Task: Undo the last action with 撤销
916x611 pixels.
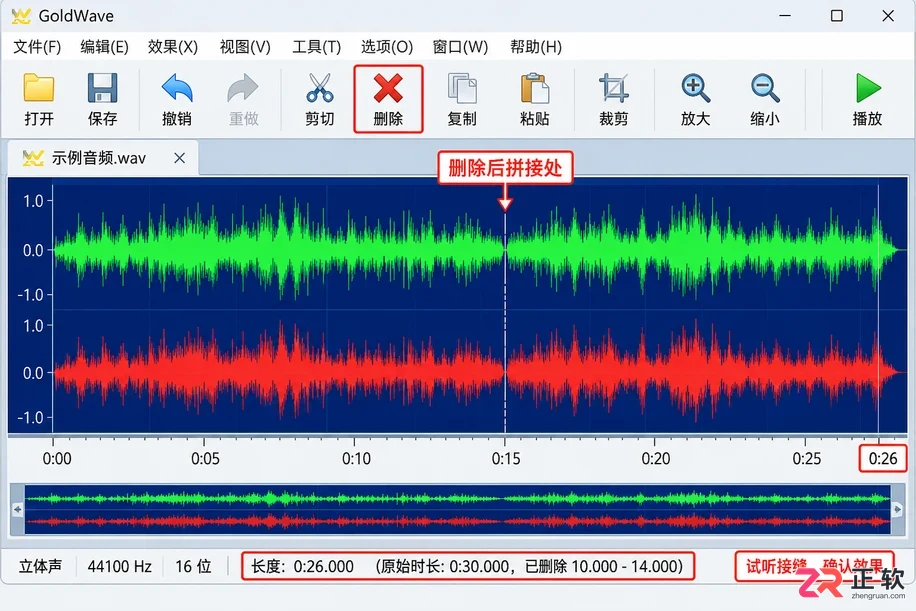Action: (176, 99)
